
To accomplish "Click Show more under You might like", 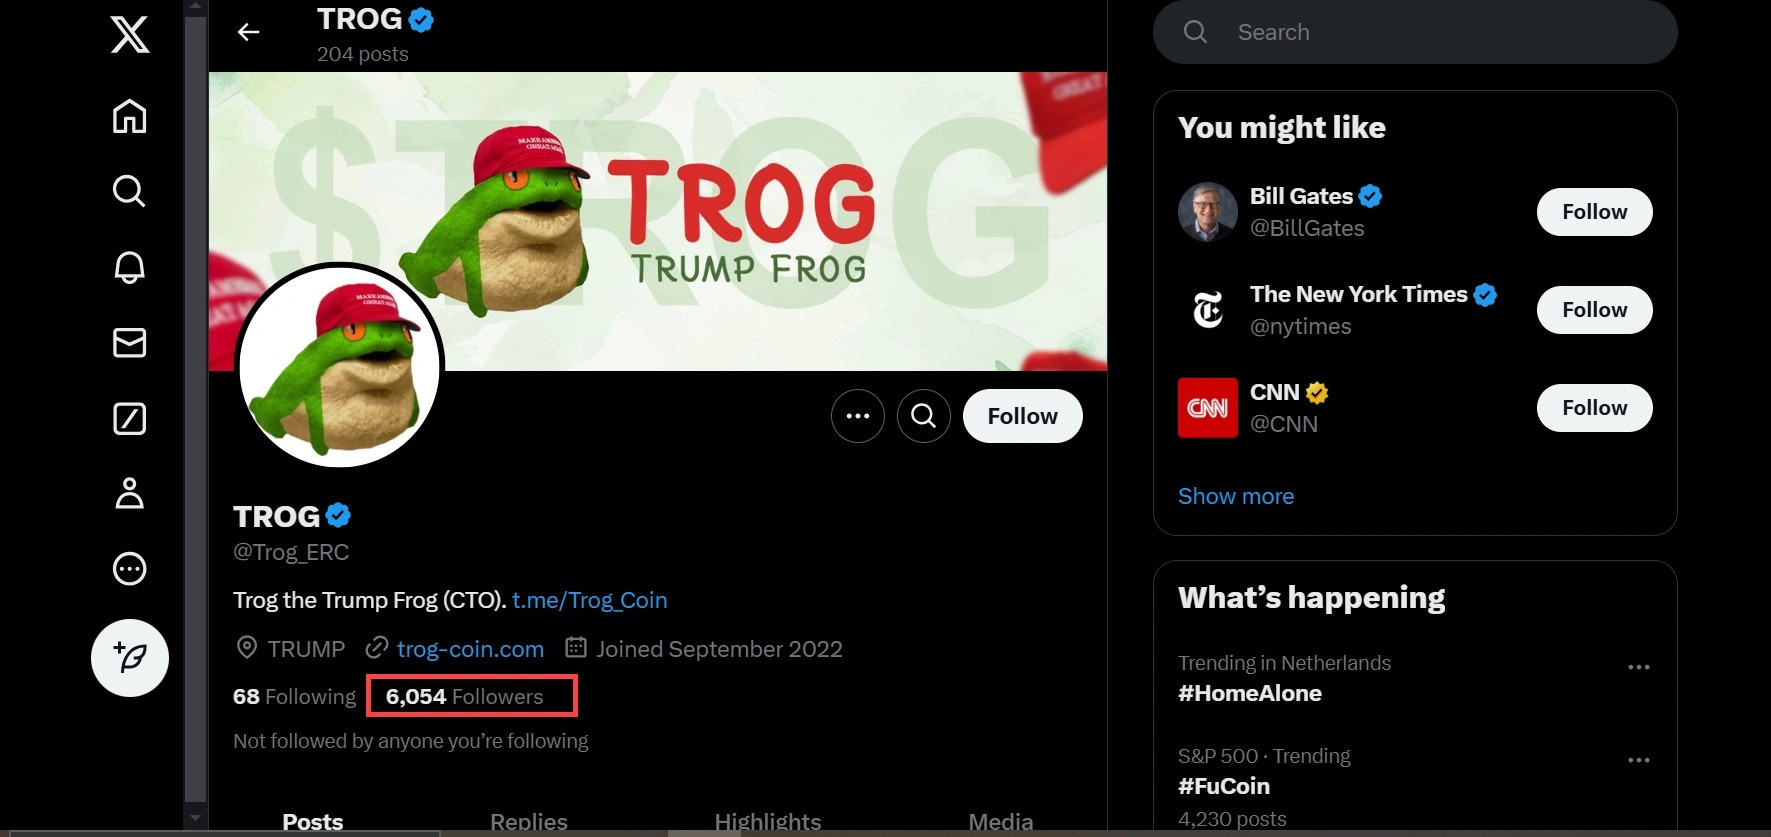I will [x=1235, y=496].
